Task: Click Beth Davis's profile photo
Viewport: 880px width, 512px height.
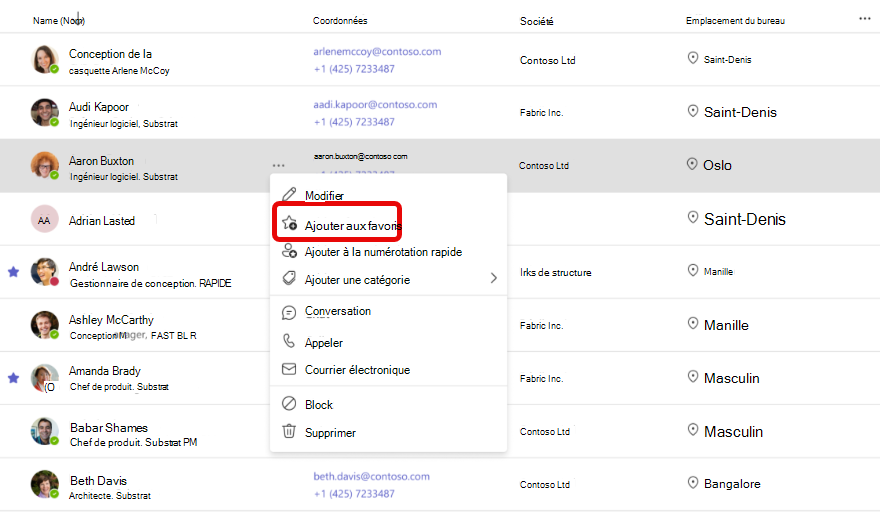Action: (44, 484)
